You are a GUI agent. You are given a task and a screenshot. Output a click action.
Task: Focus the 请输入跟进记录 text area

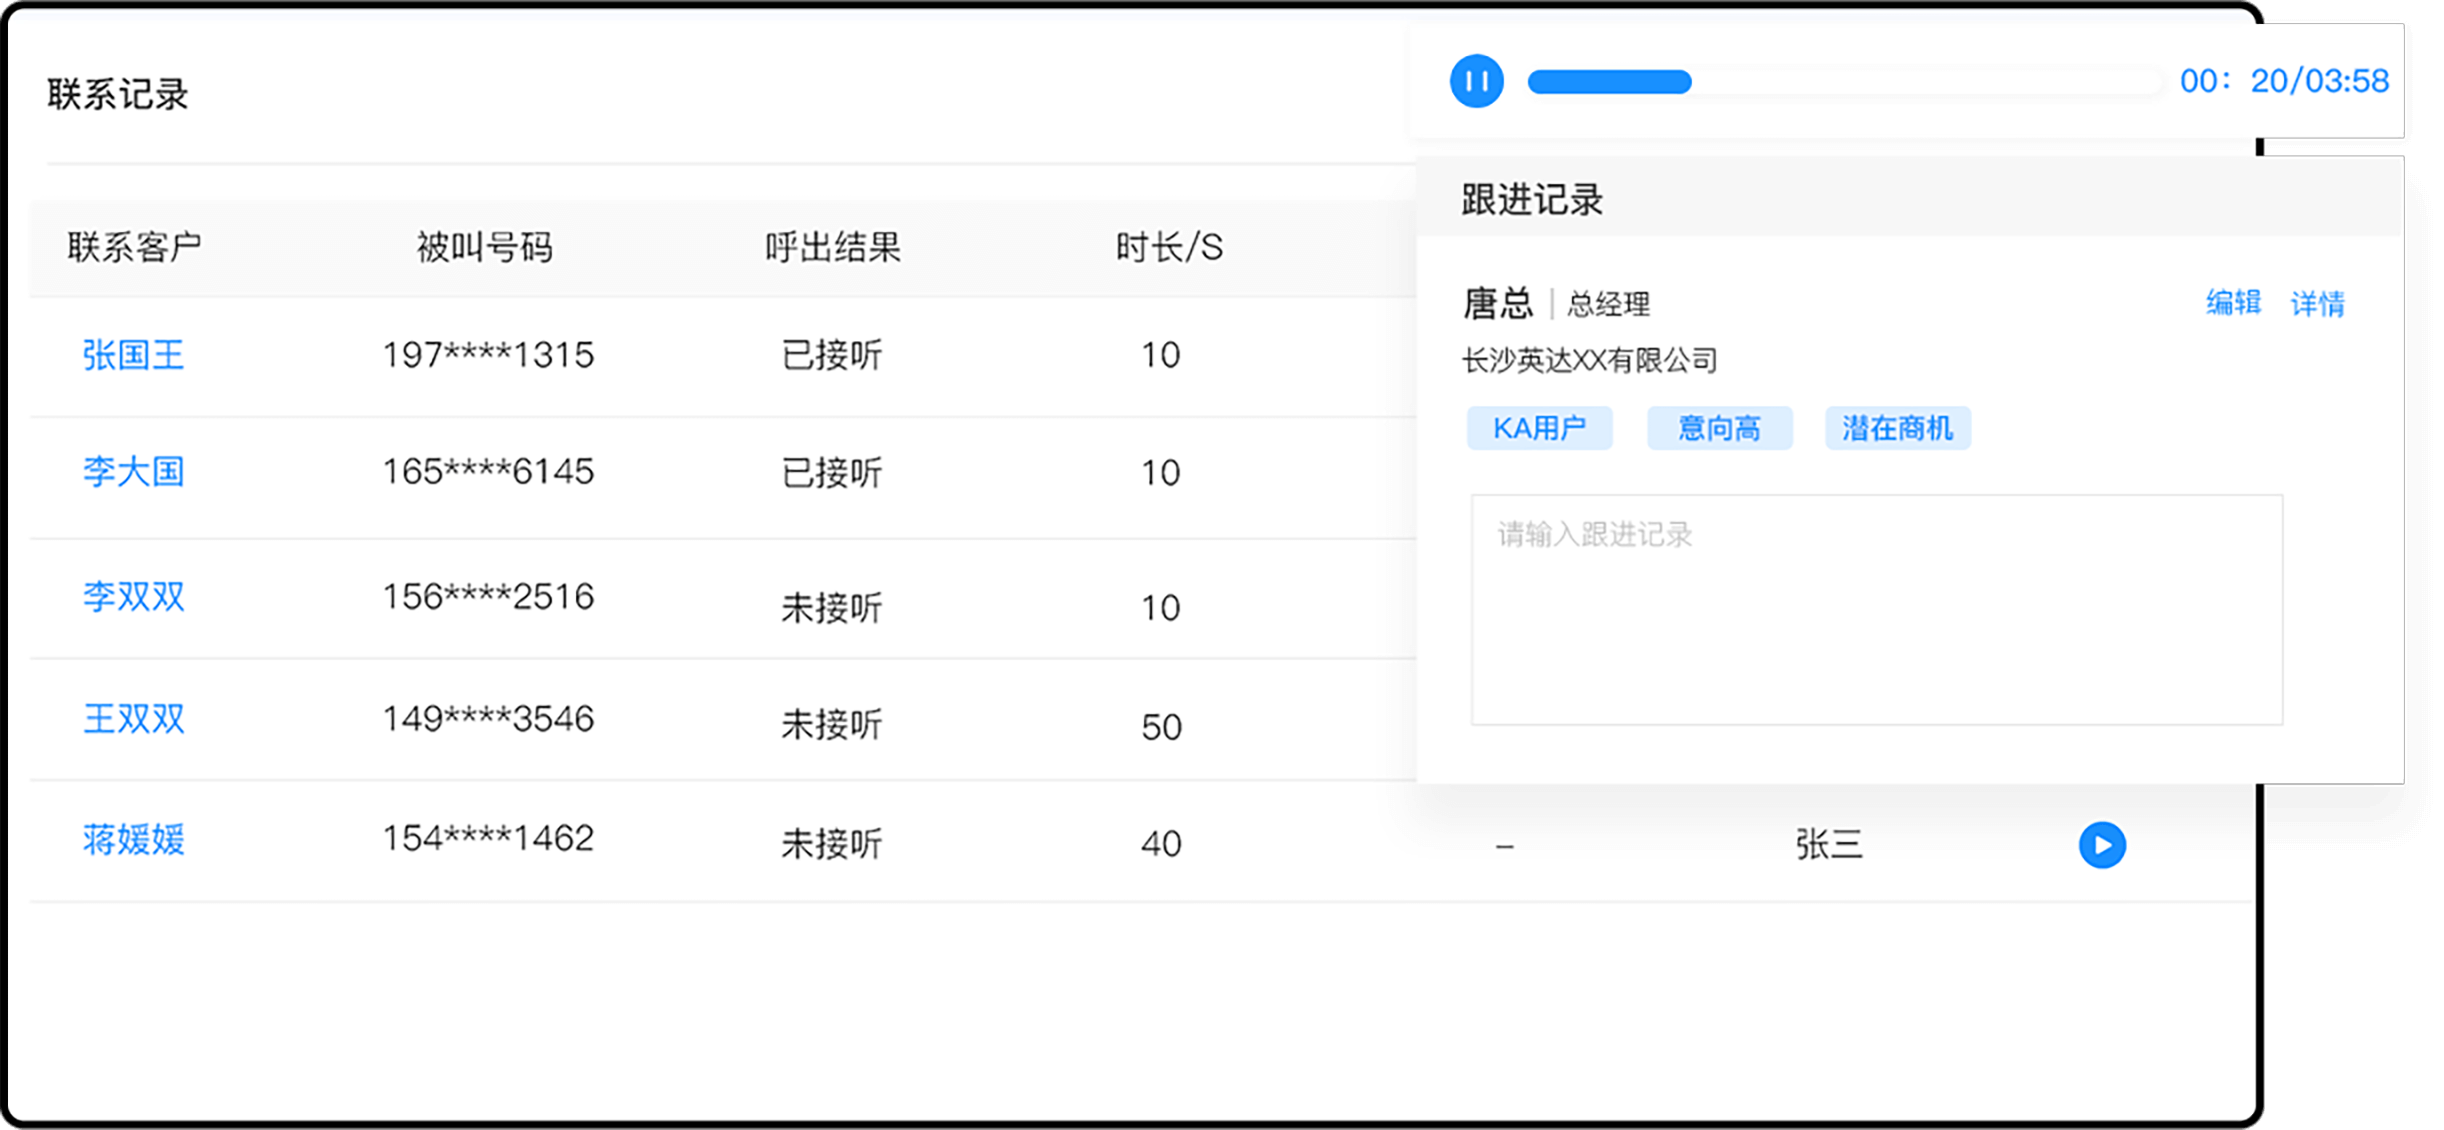pos(1876,609)
